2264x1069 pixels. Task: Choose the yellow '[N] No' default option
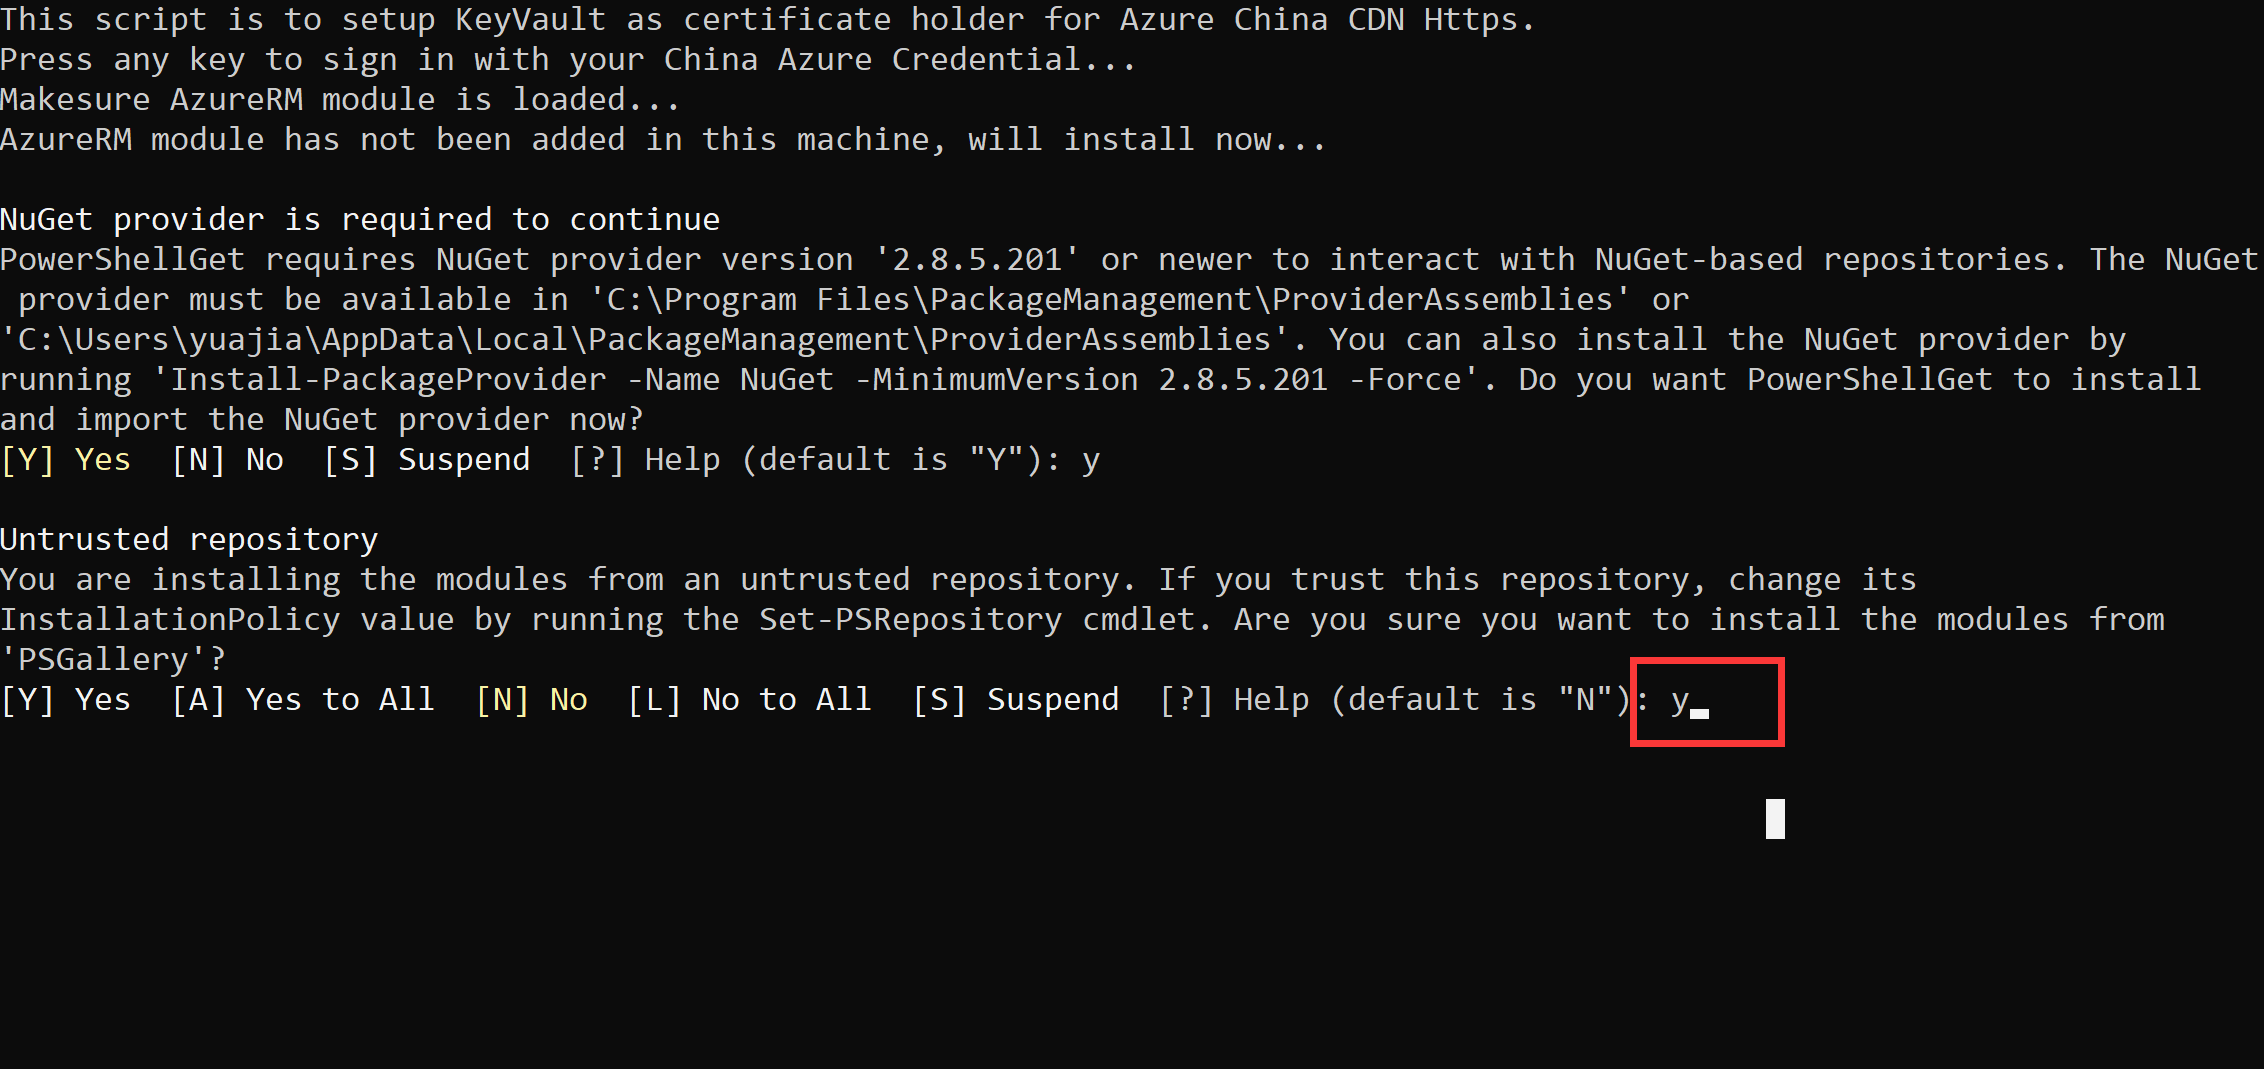coord(532,700)
